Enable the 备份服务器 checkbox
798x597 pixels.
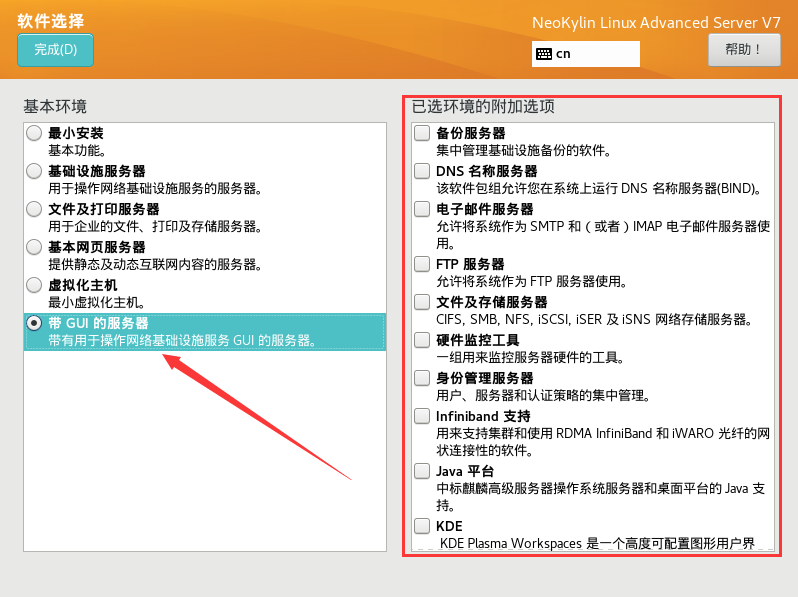pyautogui.click(x=423, y=133)
